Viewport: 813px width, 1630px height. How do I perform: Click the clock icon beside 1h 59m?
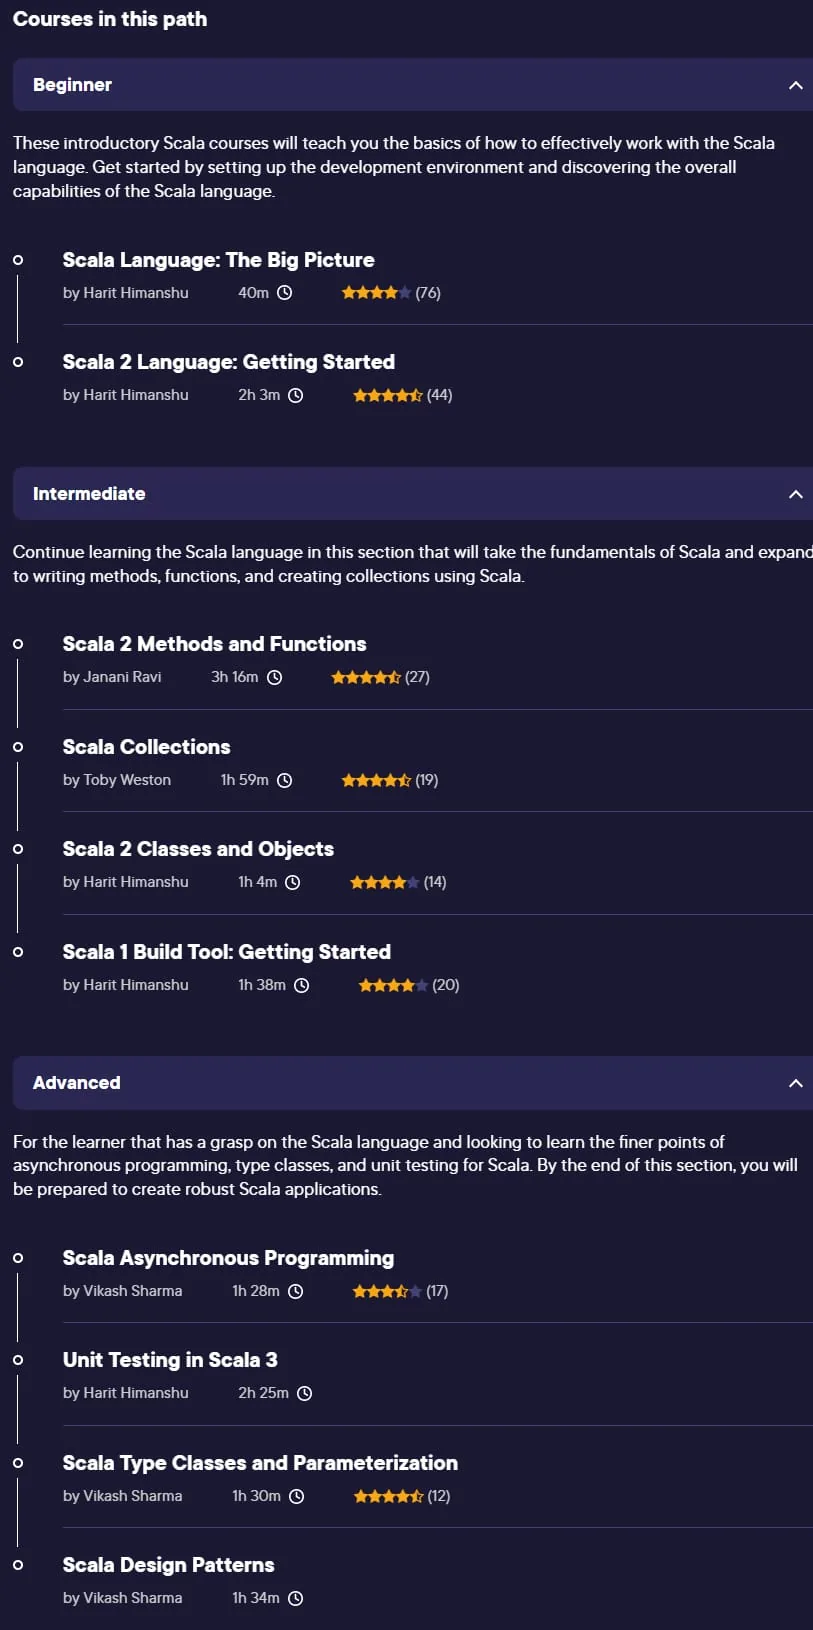[284, 780]
